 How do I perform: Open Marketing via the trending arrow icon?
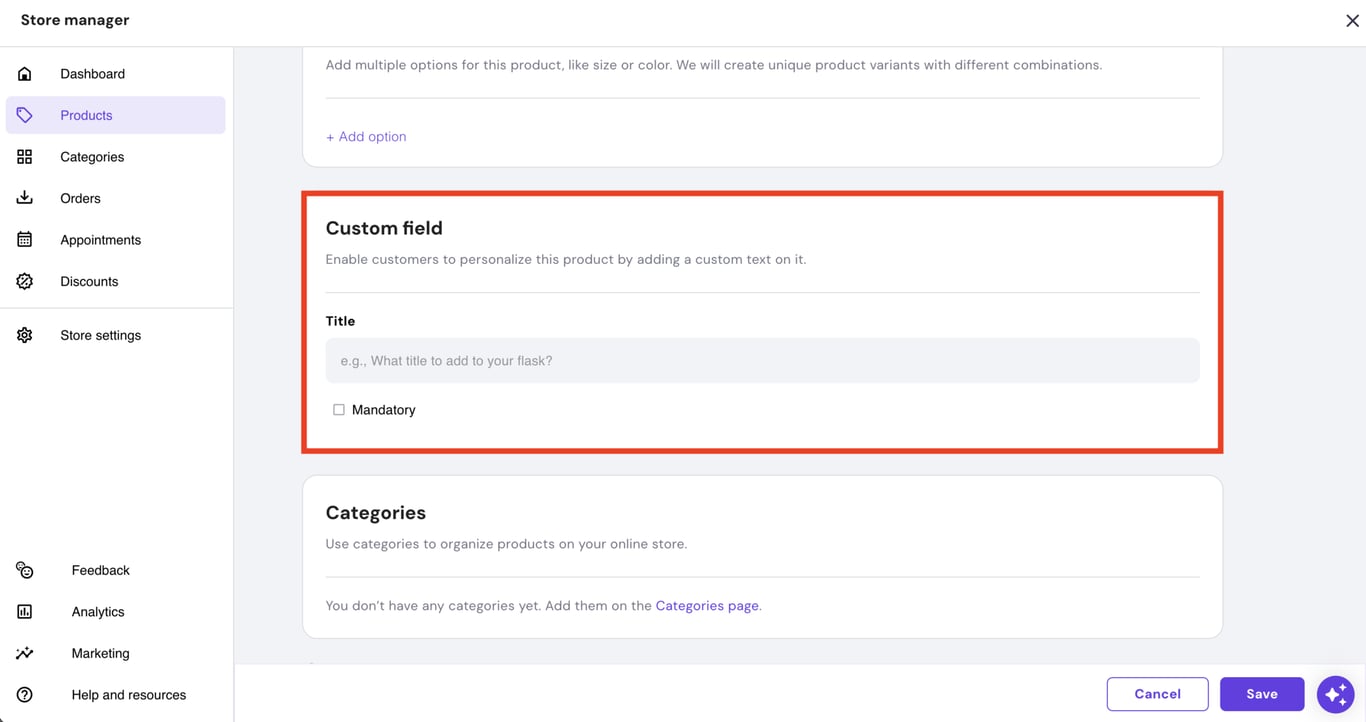(x=24, y=653)
